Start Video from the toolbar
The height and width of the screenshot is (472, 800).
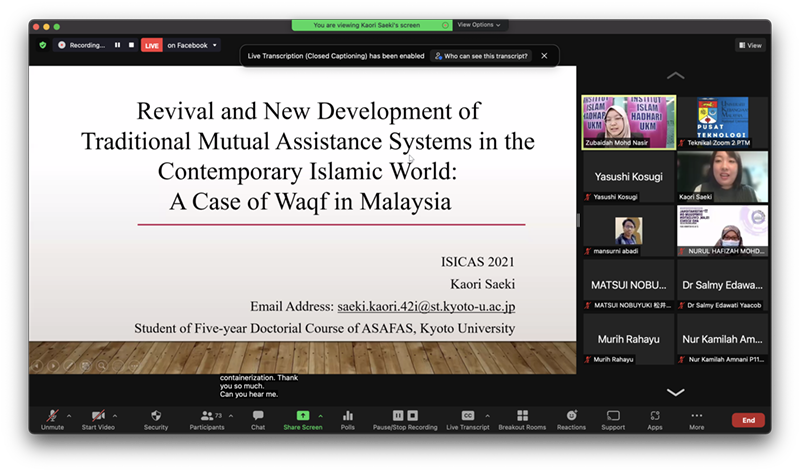click(97, 418)
